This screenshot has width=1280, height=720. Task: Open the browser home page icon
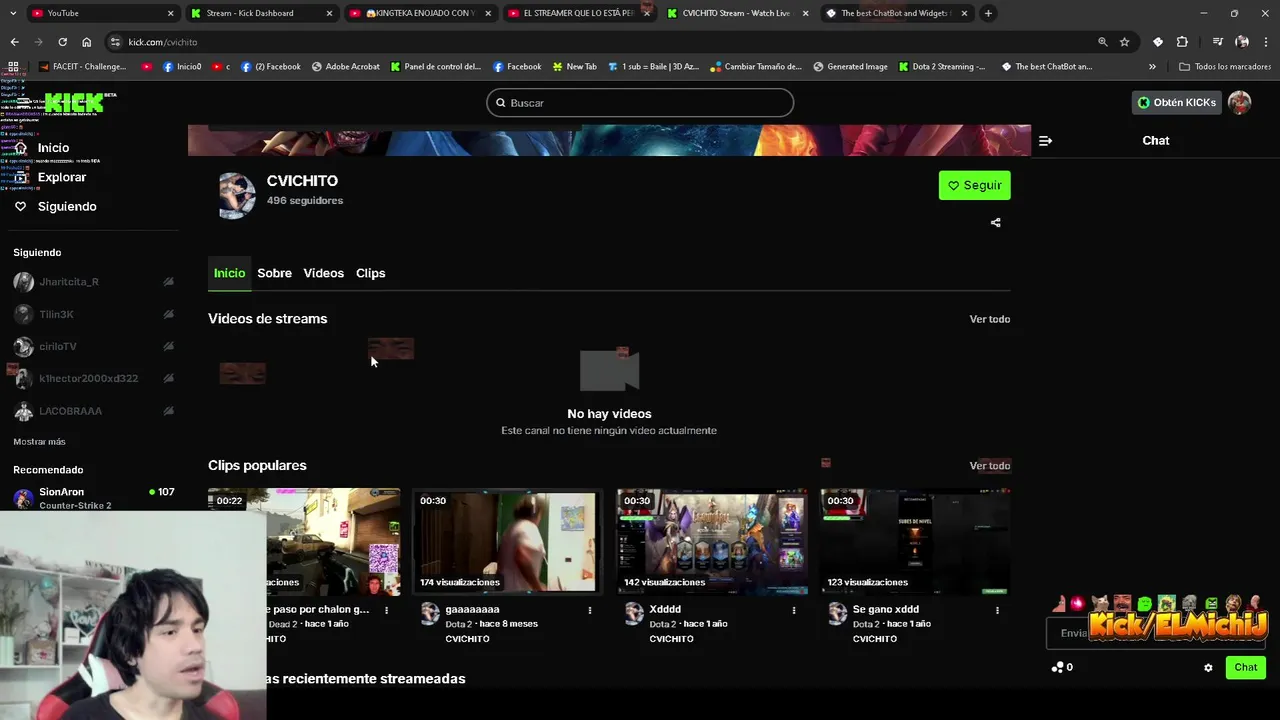[x=87, y=42]
